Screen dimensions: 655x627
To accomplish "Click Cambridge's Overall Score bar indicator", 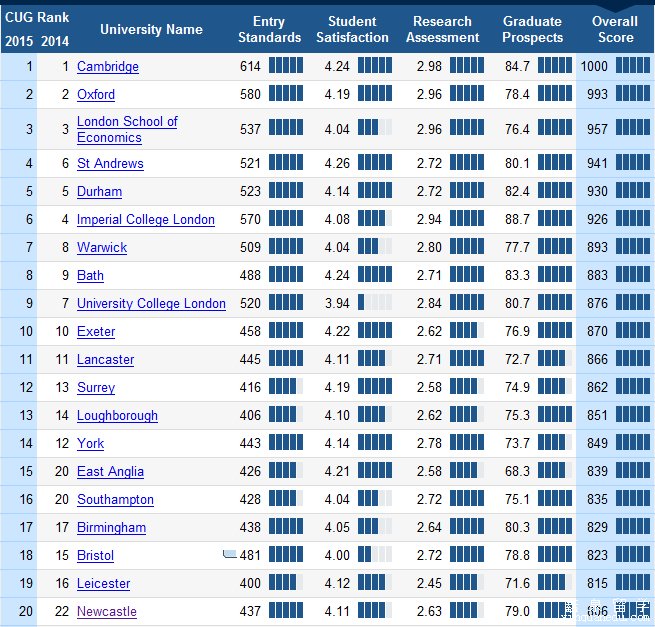I will tap(632, 66).
